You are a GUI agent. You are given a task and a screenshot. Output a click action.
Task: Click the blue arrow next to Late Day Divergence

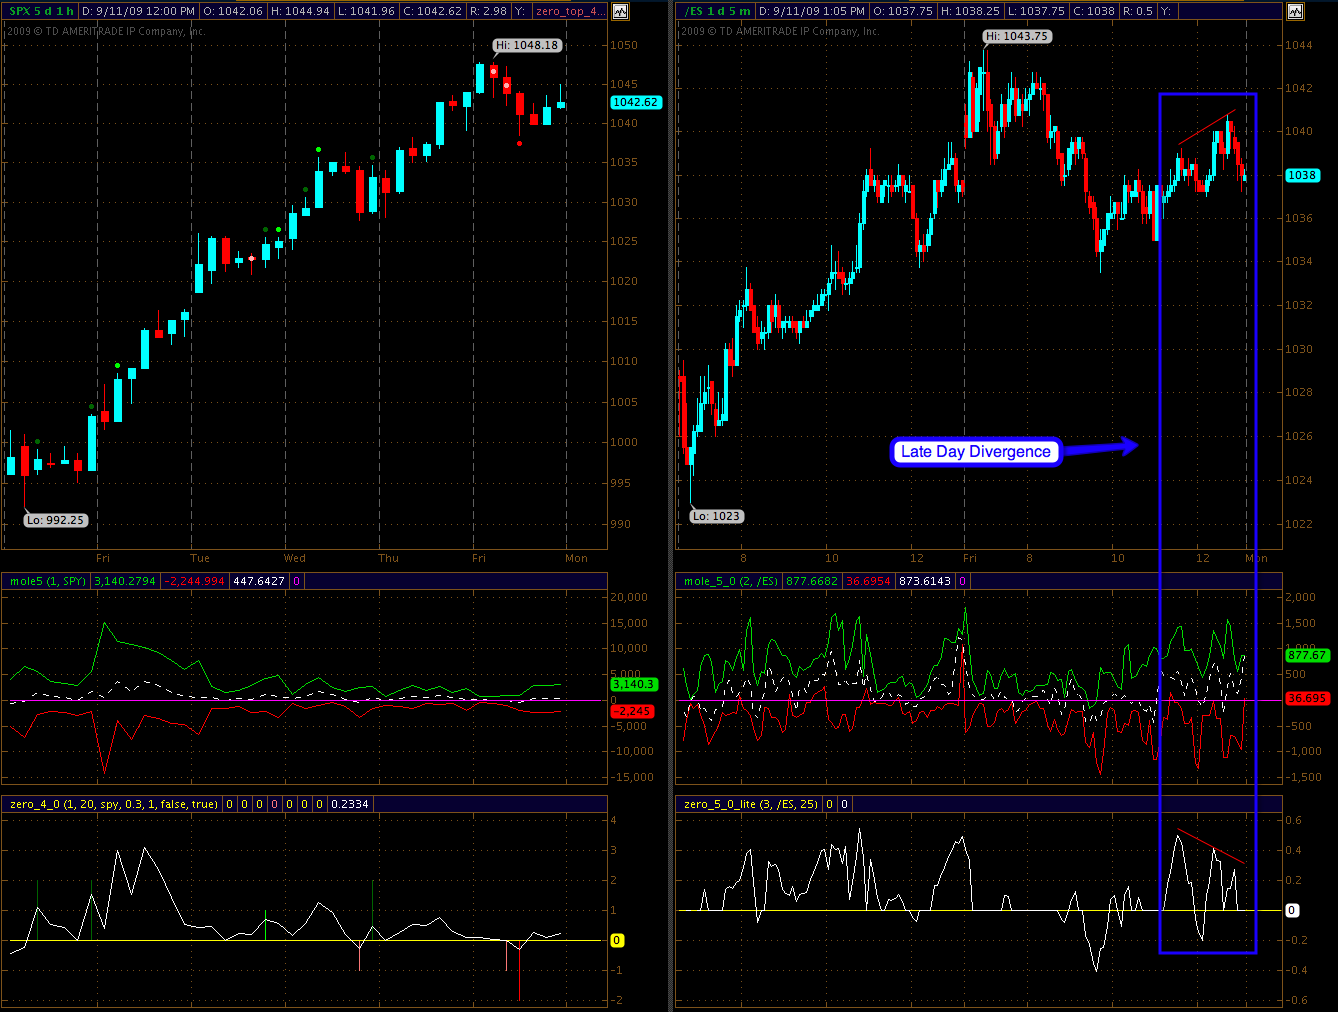1100,447
